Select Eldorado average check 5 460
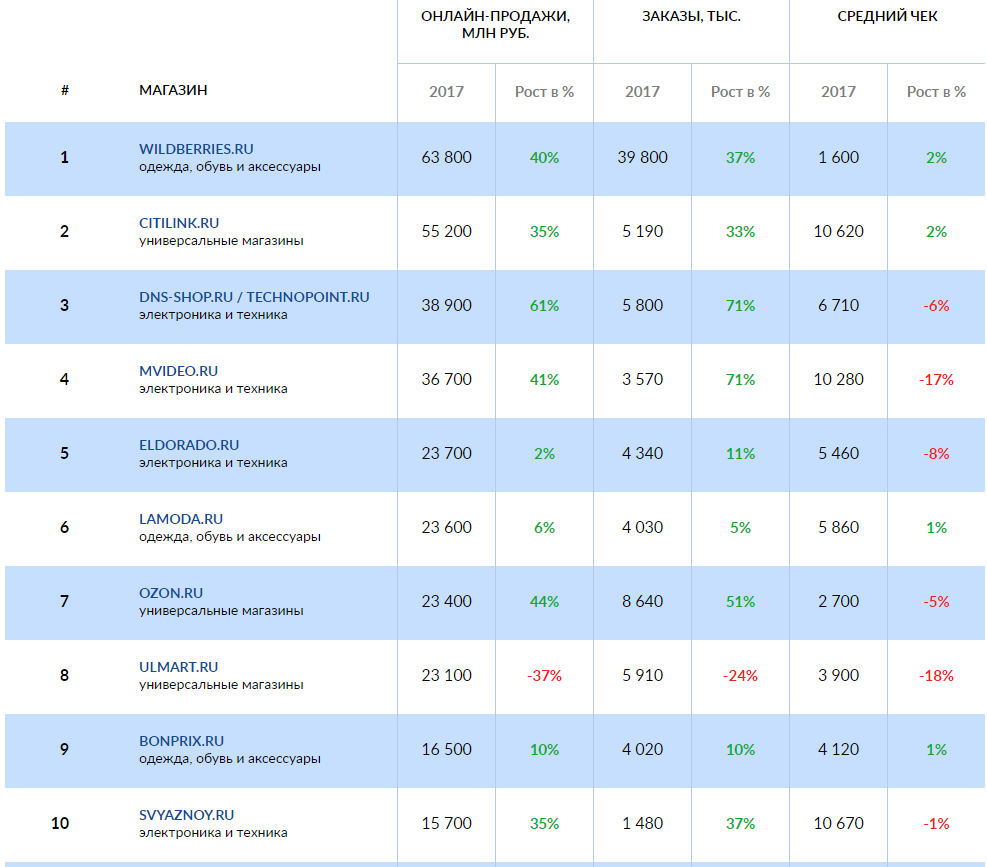The height and width of the screenshot is (867, 987). click(x=838, y=453)
